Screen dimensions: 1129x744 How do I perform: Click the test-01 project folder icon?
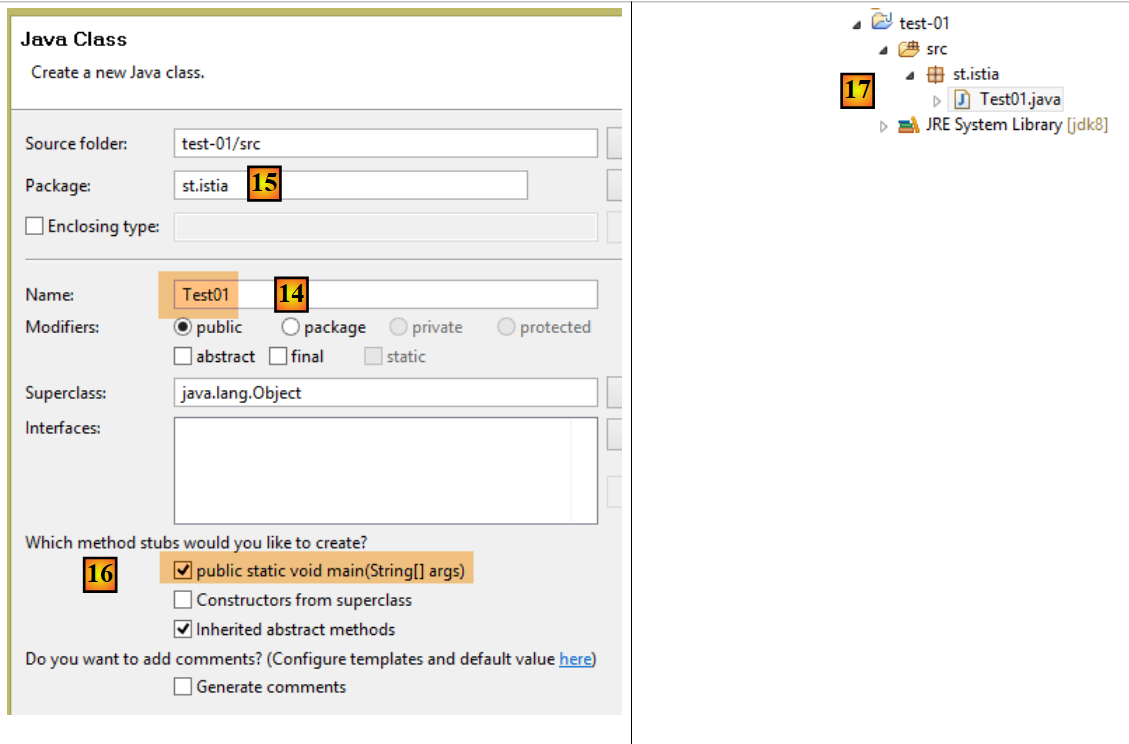(881, 22)
